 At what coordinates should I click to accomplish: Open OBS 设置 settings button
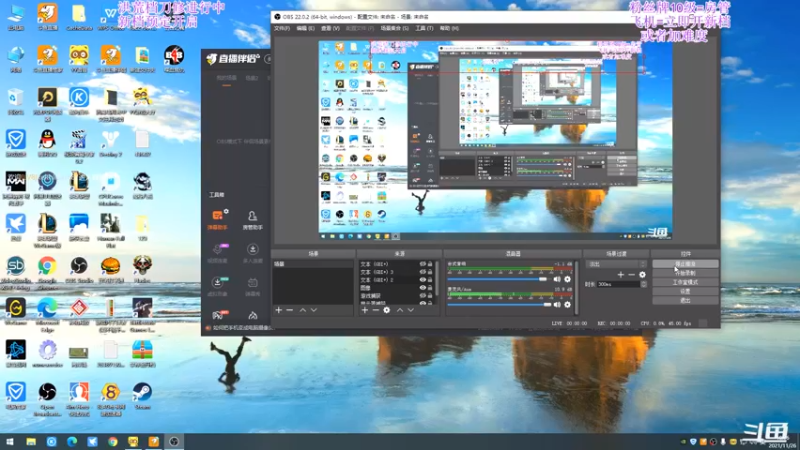coord(685,291)
